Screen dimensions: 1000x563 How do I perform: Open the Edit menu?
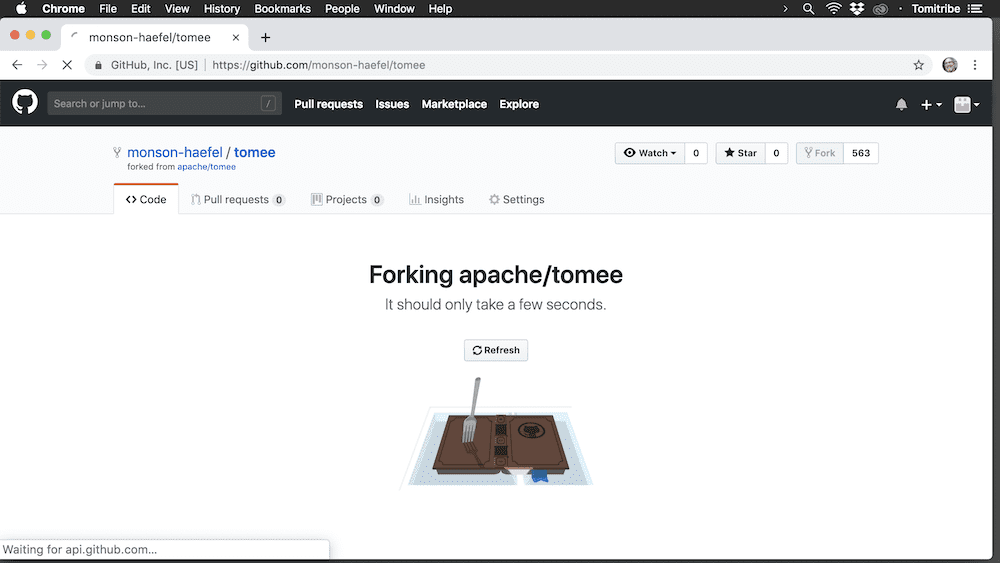[x=140, y=9]
